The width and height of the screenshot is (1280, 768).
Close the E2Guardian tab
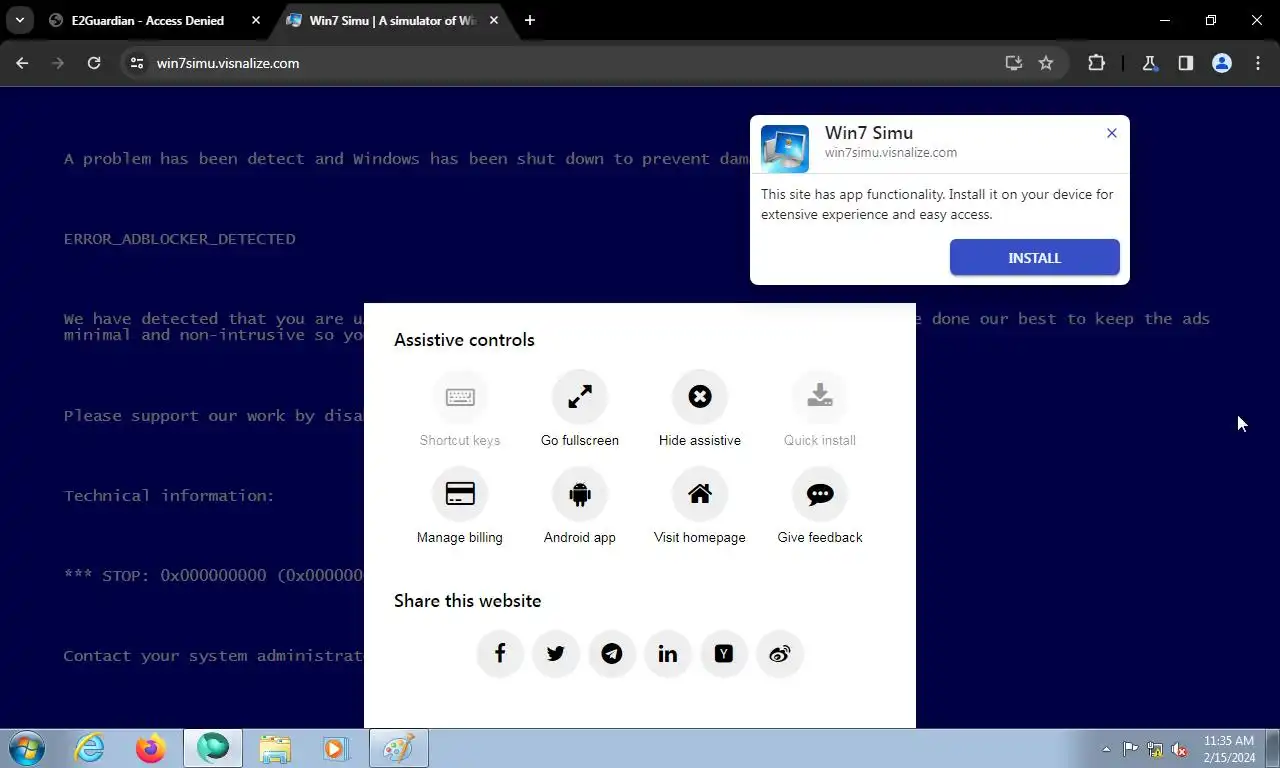tap(256, 20)
